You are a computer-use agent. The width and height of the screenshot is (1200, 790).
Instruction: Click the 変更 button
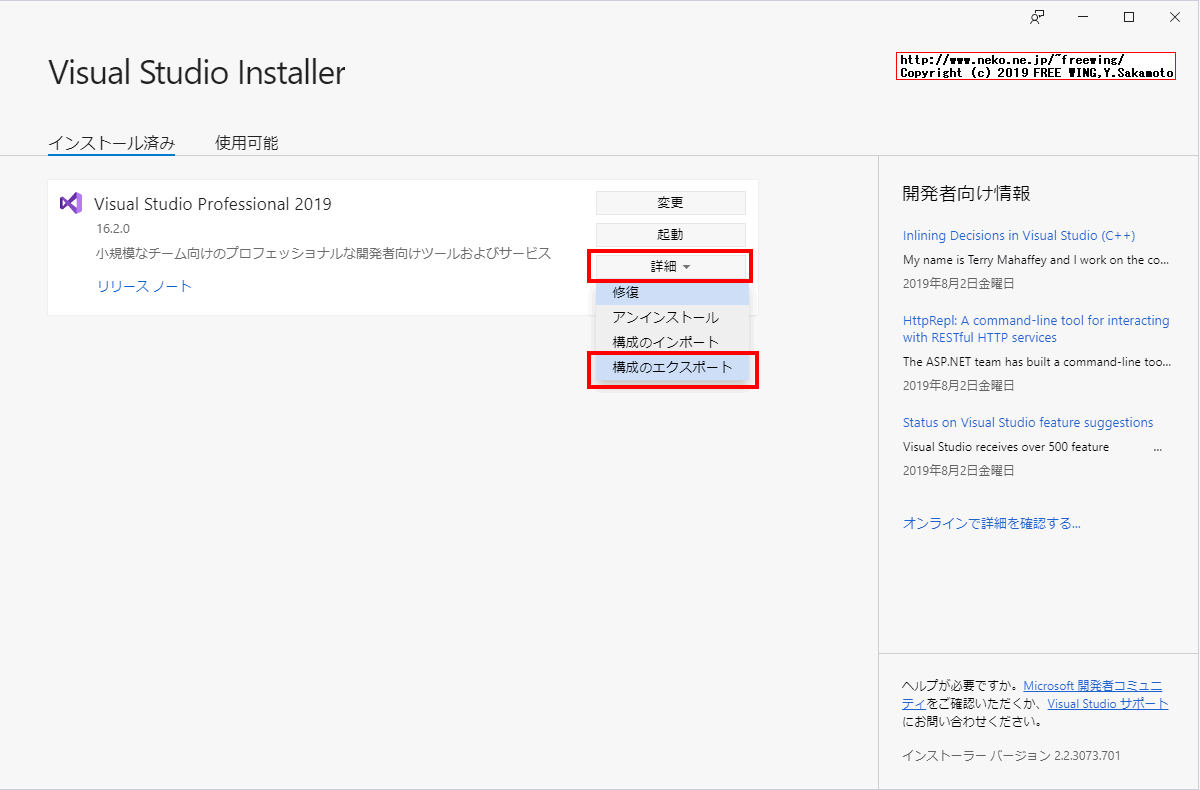(x=670, y=202)
